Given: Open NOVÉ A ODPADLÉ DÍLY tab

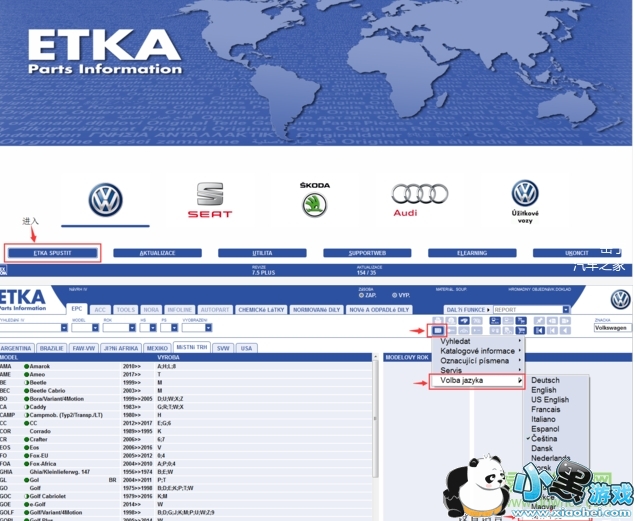Looking at the screenshot, I should (379, 310).
